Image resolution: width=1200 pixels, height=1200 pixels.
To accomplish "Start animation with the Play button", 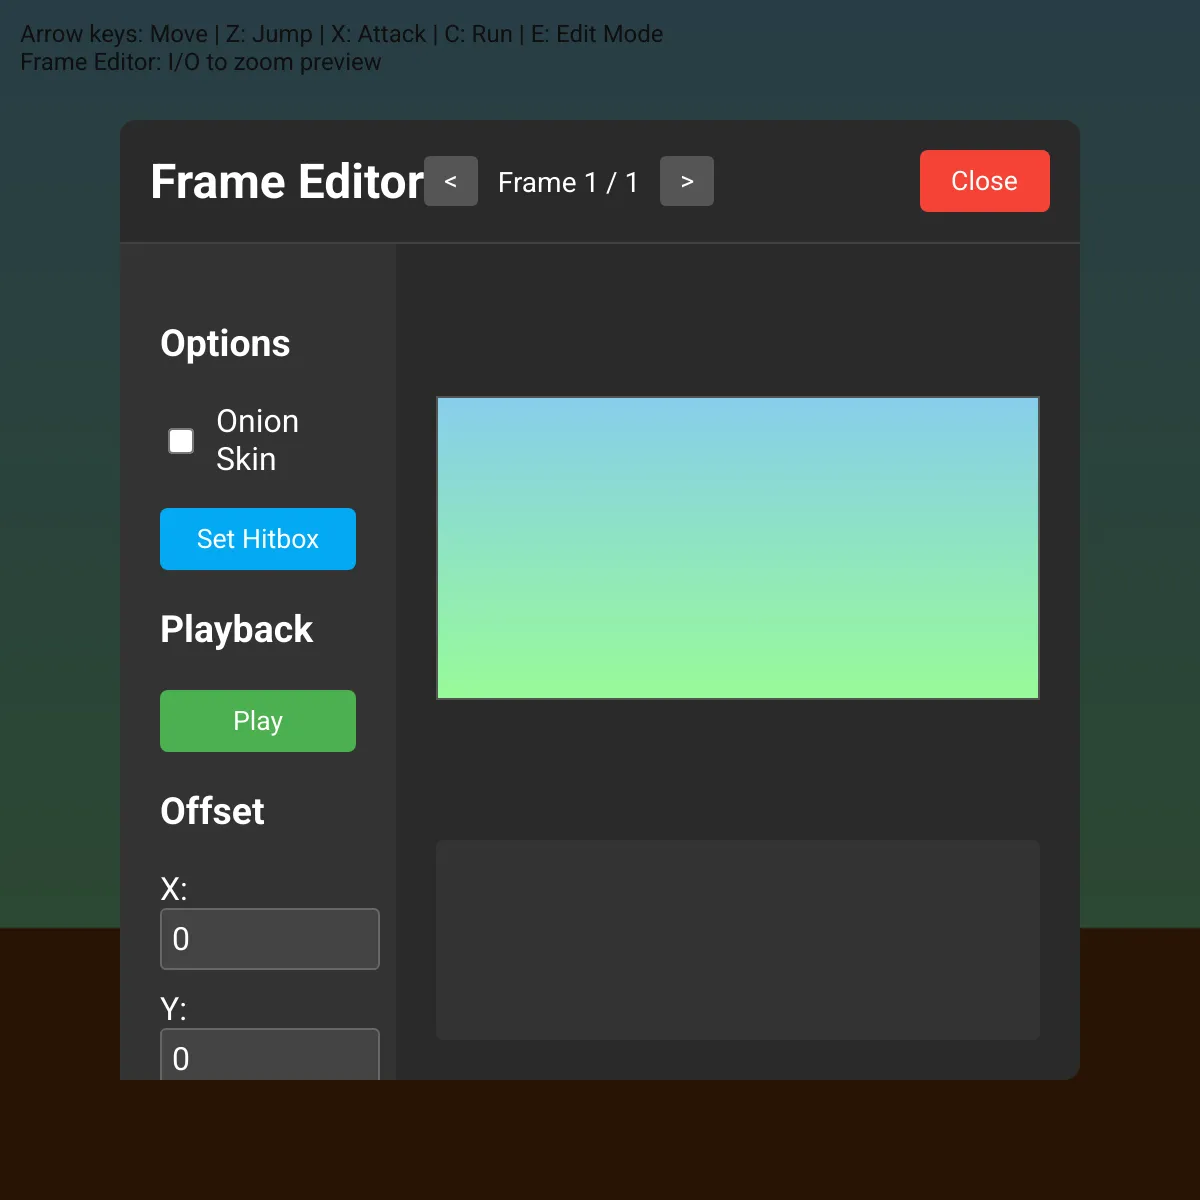I will (258, 721).
